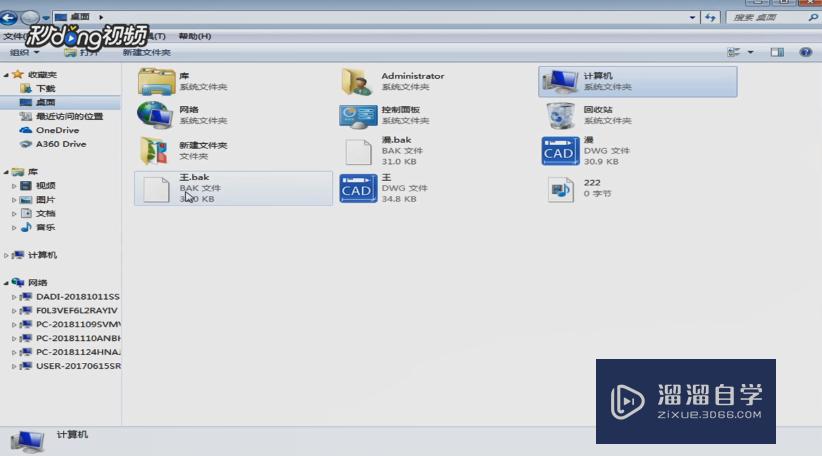Image resolution: width=822 pixels, height=456 pixels.
Task: Select the 计算机 system folder icon
Action: (560, 81)
